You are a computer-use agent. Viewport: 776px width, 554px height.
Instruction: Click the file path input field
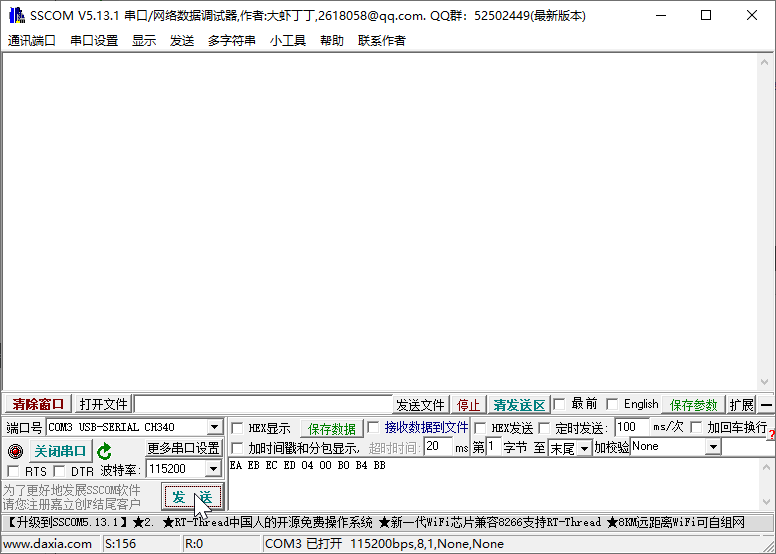pos(263,404)
